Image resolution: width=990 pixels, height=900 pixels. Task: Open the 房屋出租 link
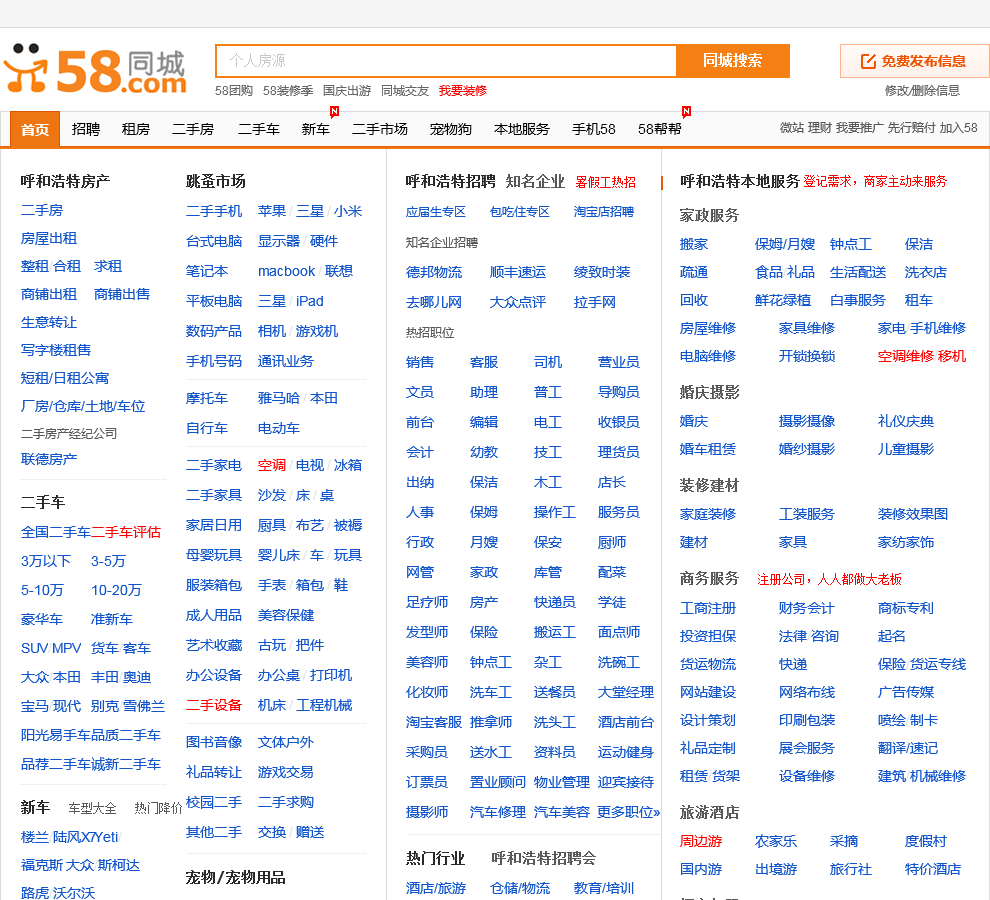pyautogui.click(x=49, y=239)
